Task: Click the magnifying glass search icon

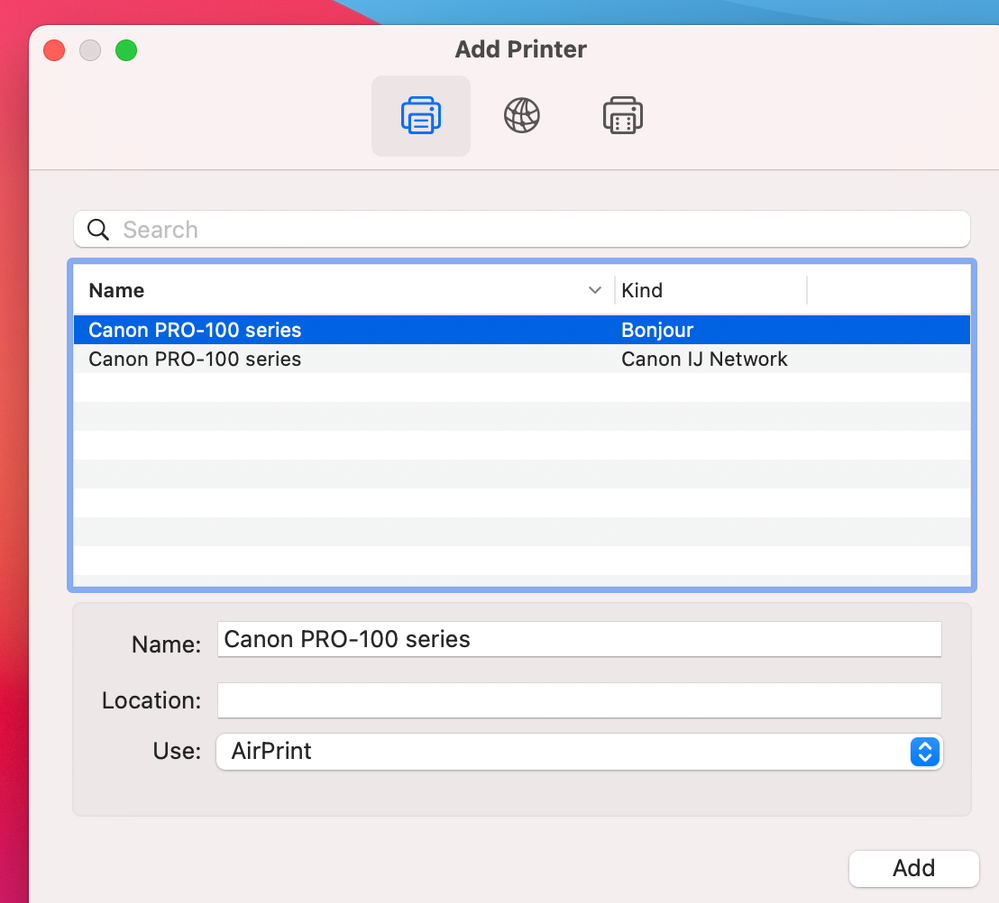Action: 98,230
